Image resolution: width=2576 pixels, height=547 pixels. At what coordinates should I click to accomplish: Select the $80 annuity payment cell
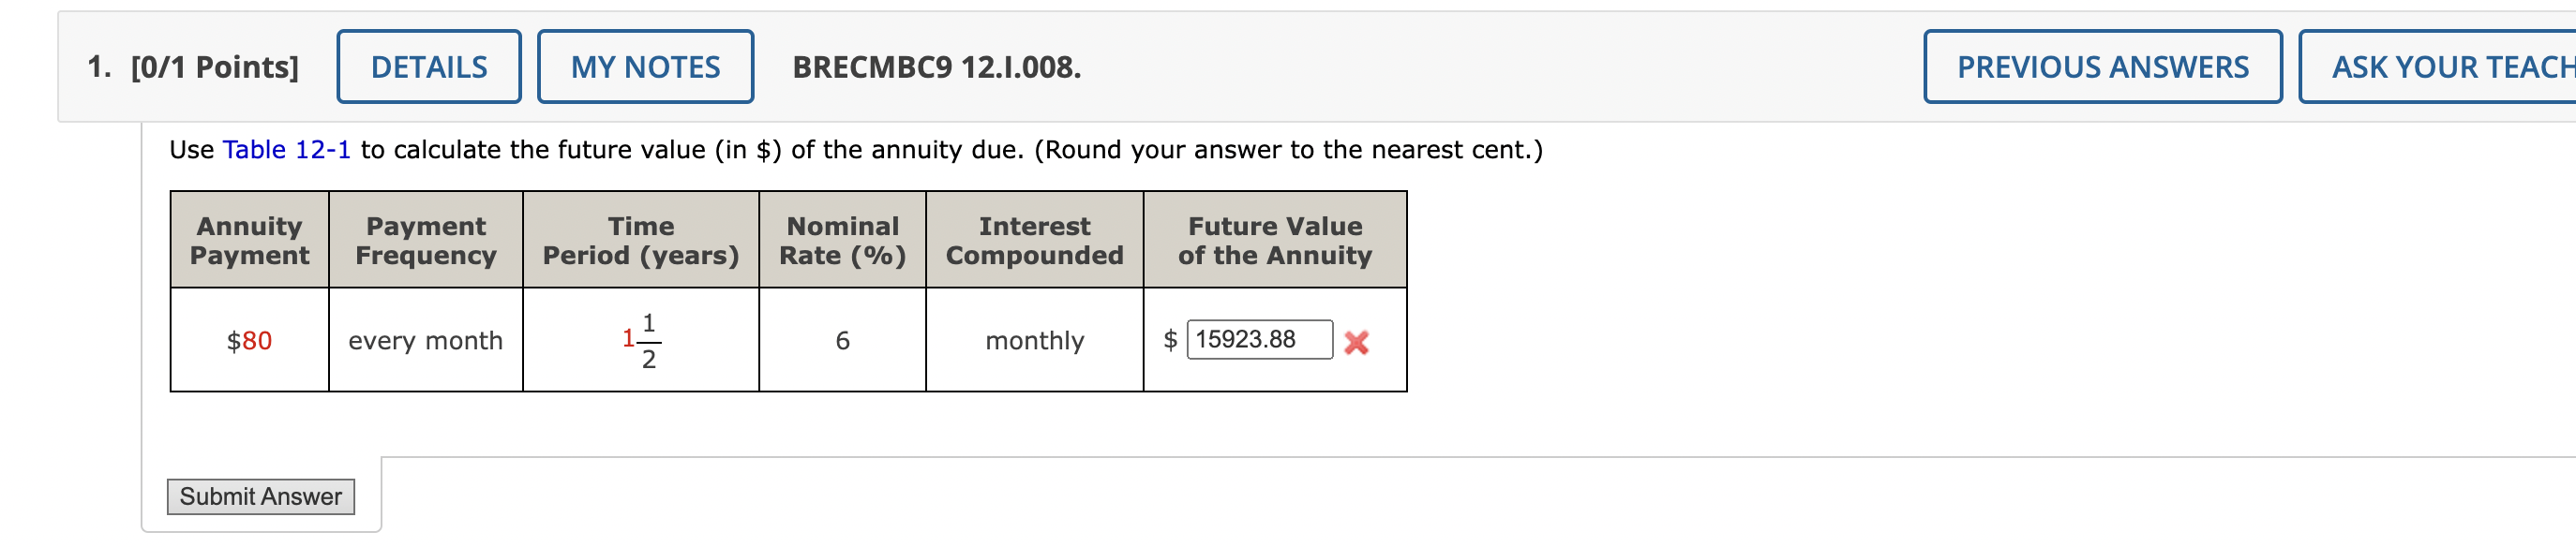coord(248,341)
